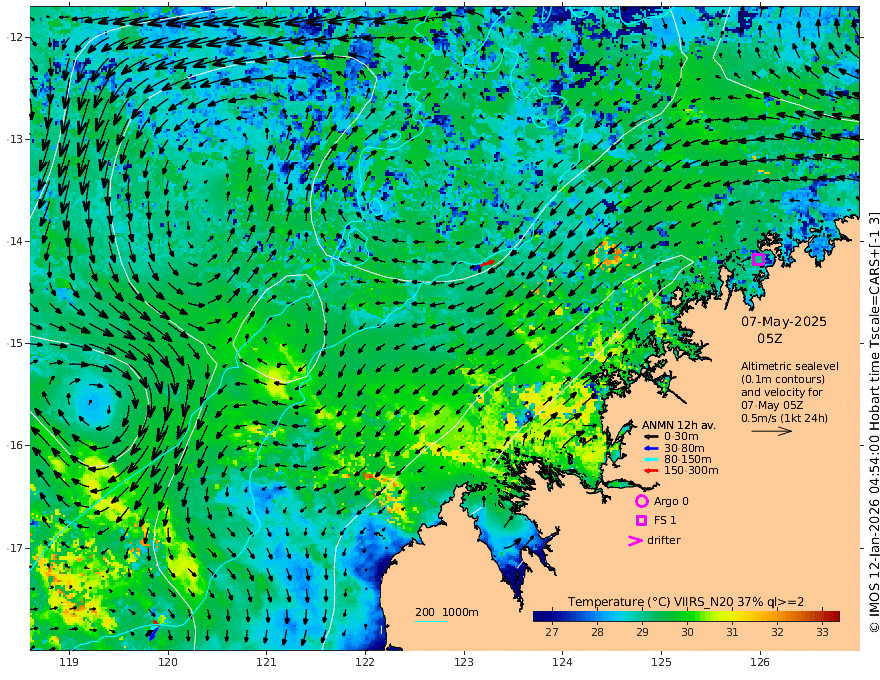Click the 120 longitude axis label
The image size is (880, 680).
168,662
